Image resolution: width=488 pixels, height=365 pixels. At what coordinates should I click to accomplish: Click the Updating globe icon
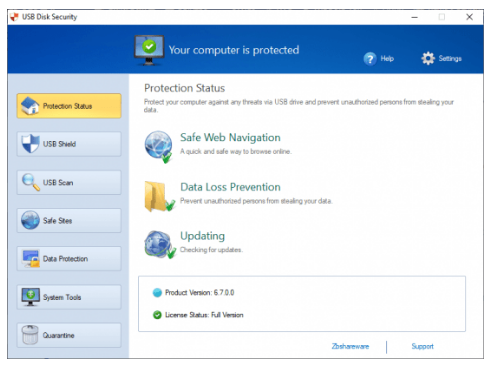point(160,245)
